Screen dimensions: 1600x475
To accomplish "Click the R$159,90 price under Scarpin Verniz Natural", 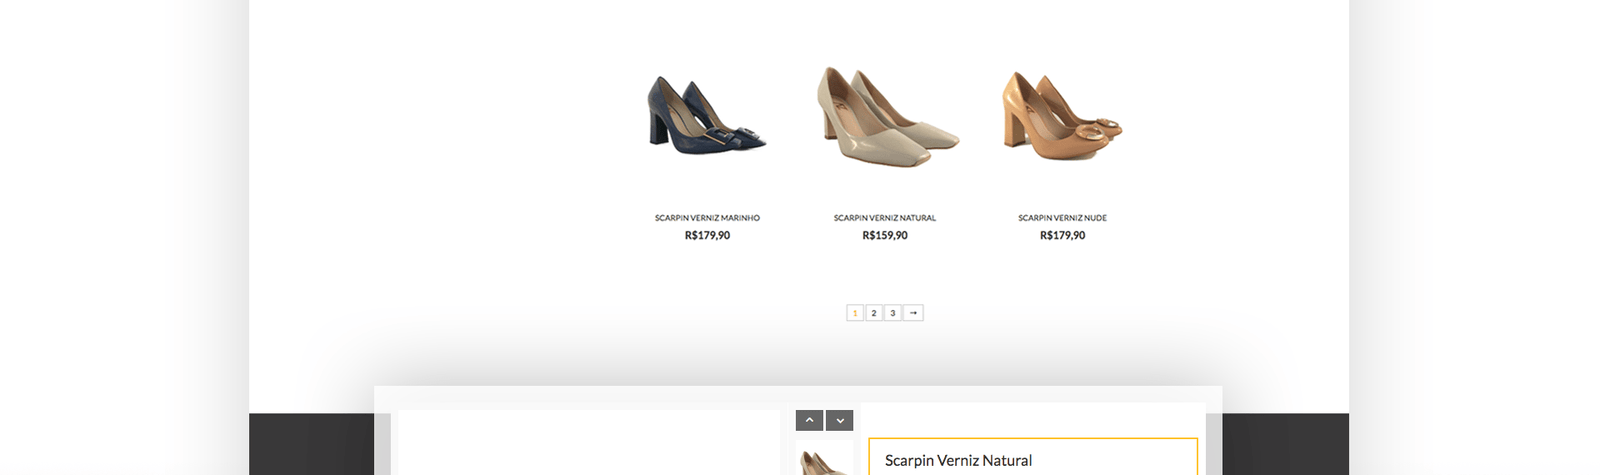I will [885, 236].
